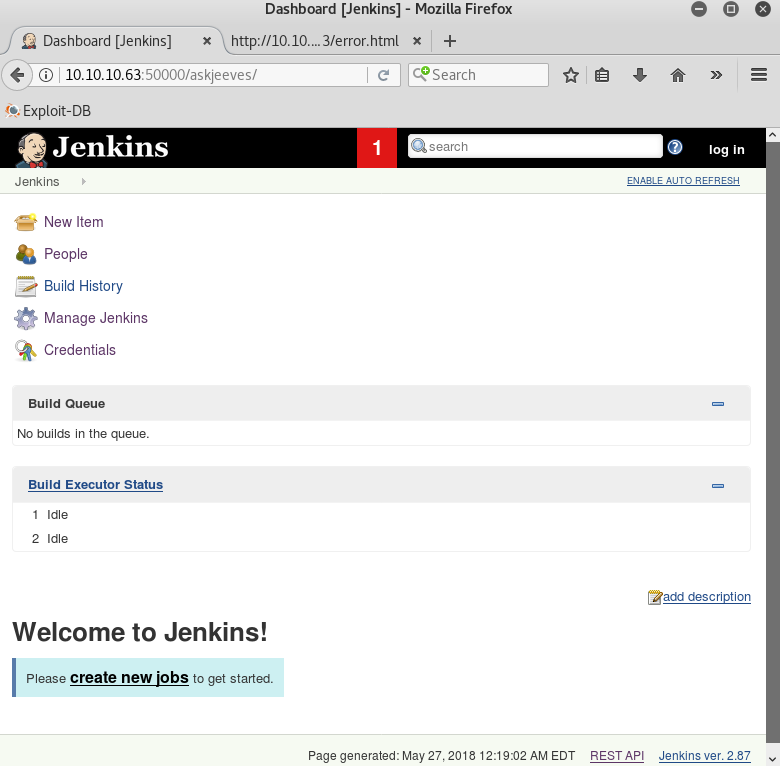The width and height of the screenshot is (780, 766).
Task: Click the add description link
Action: coord(706,597)
